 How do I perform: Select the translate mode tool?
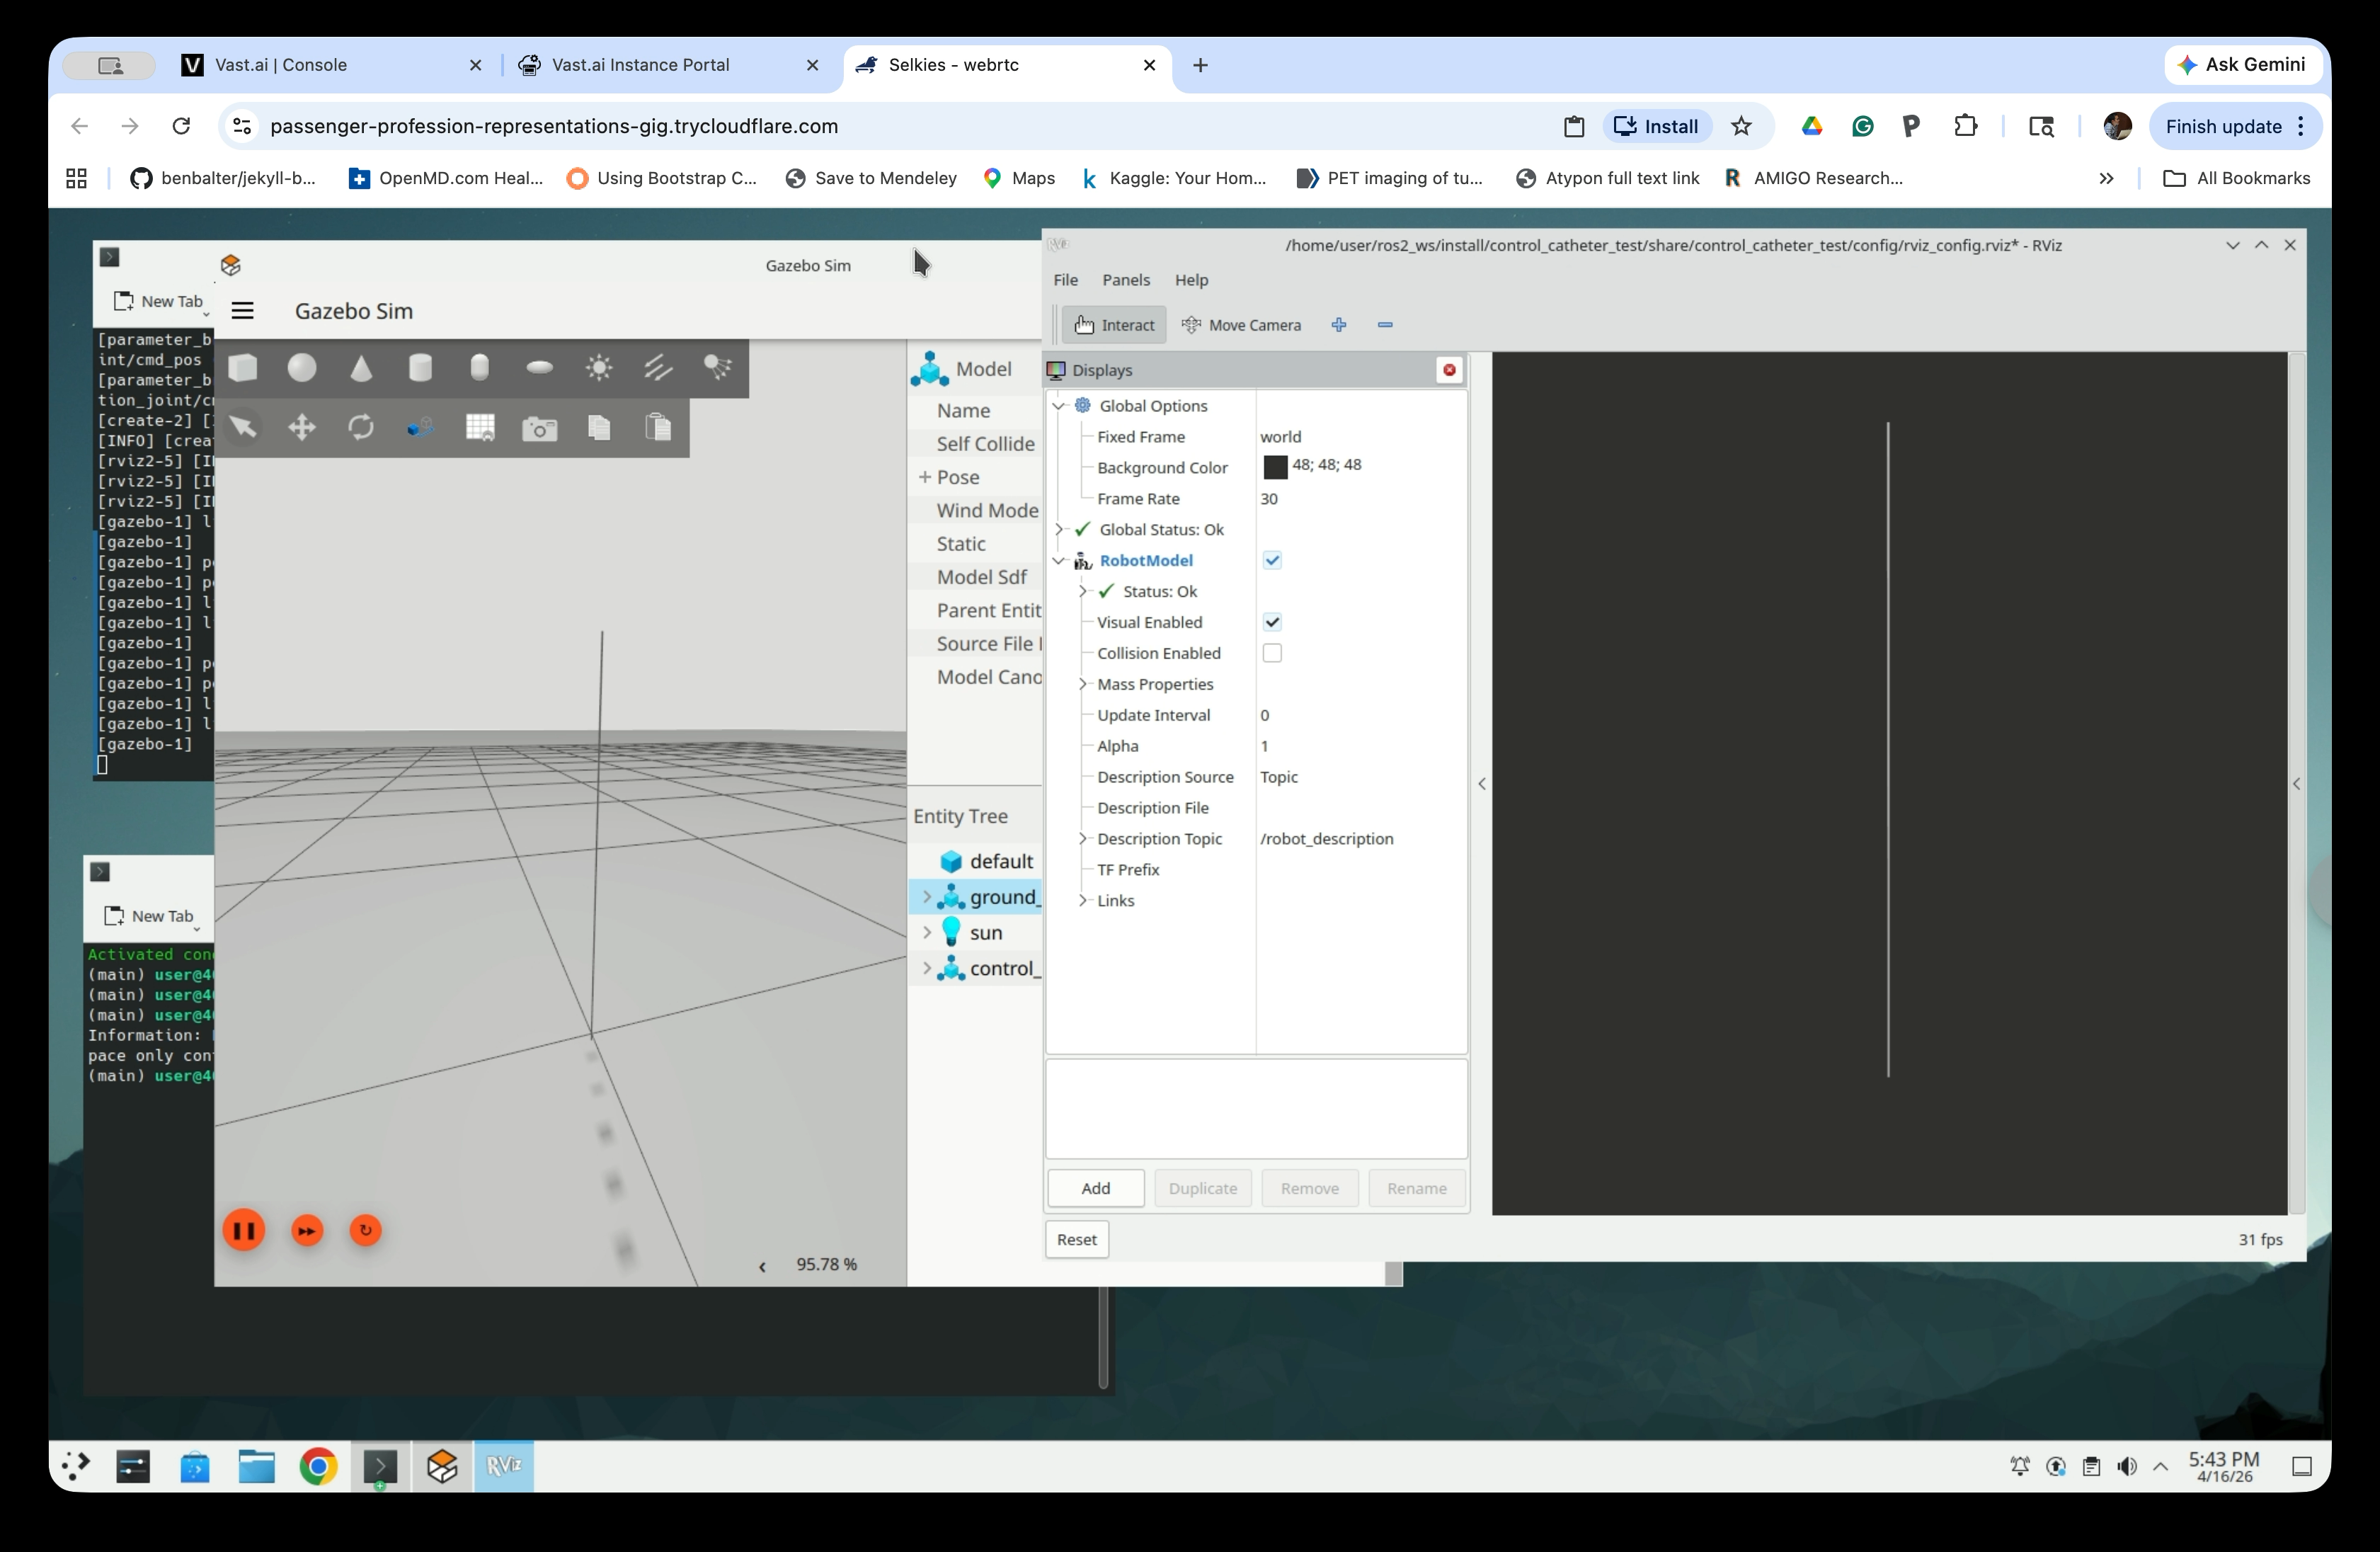click(302, 428)
